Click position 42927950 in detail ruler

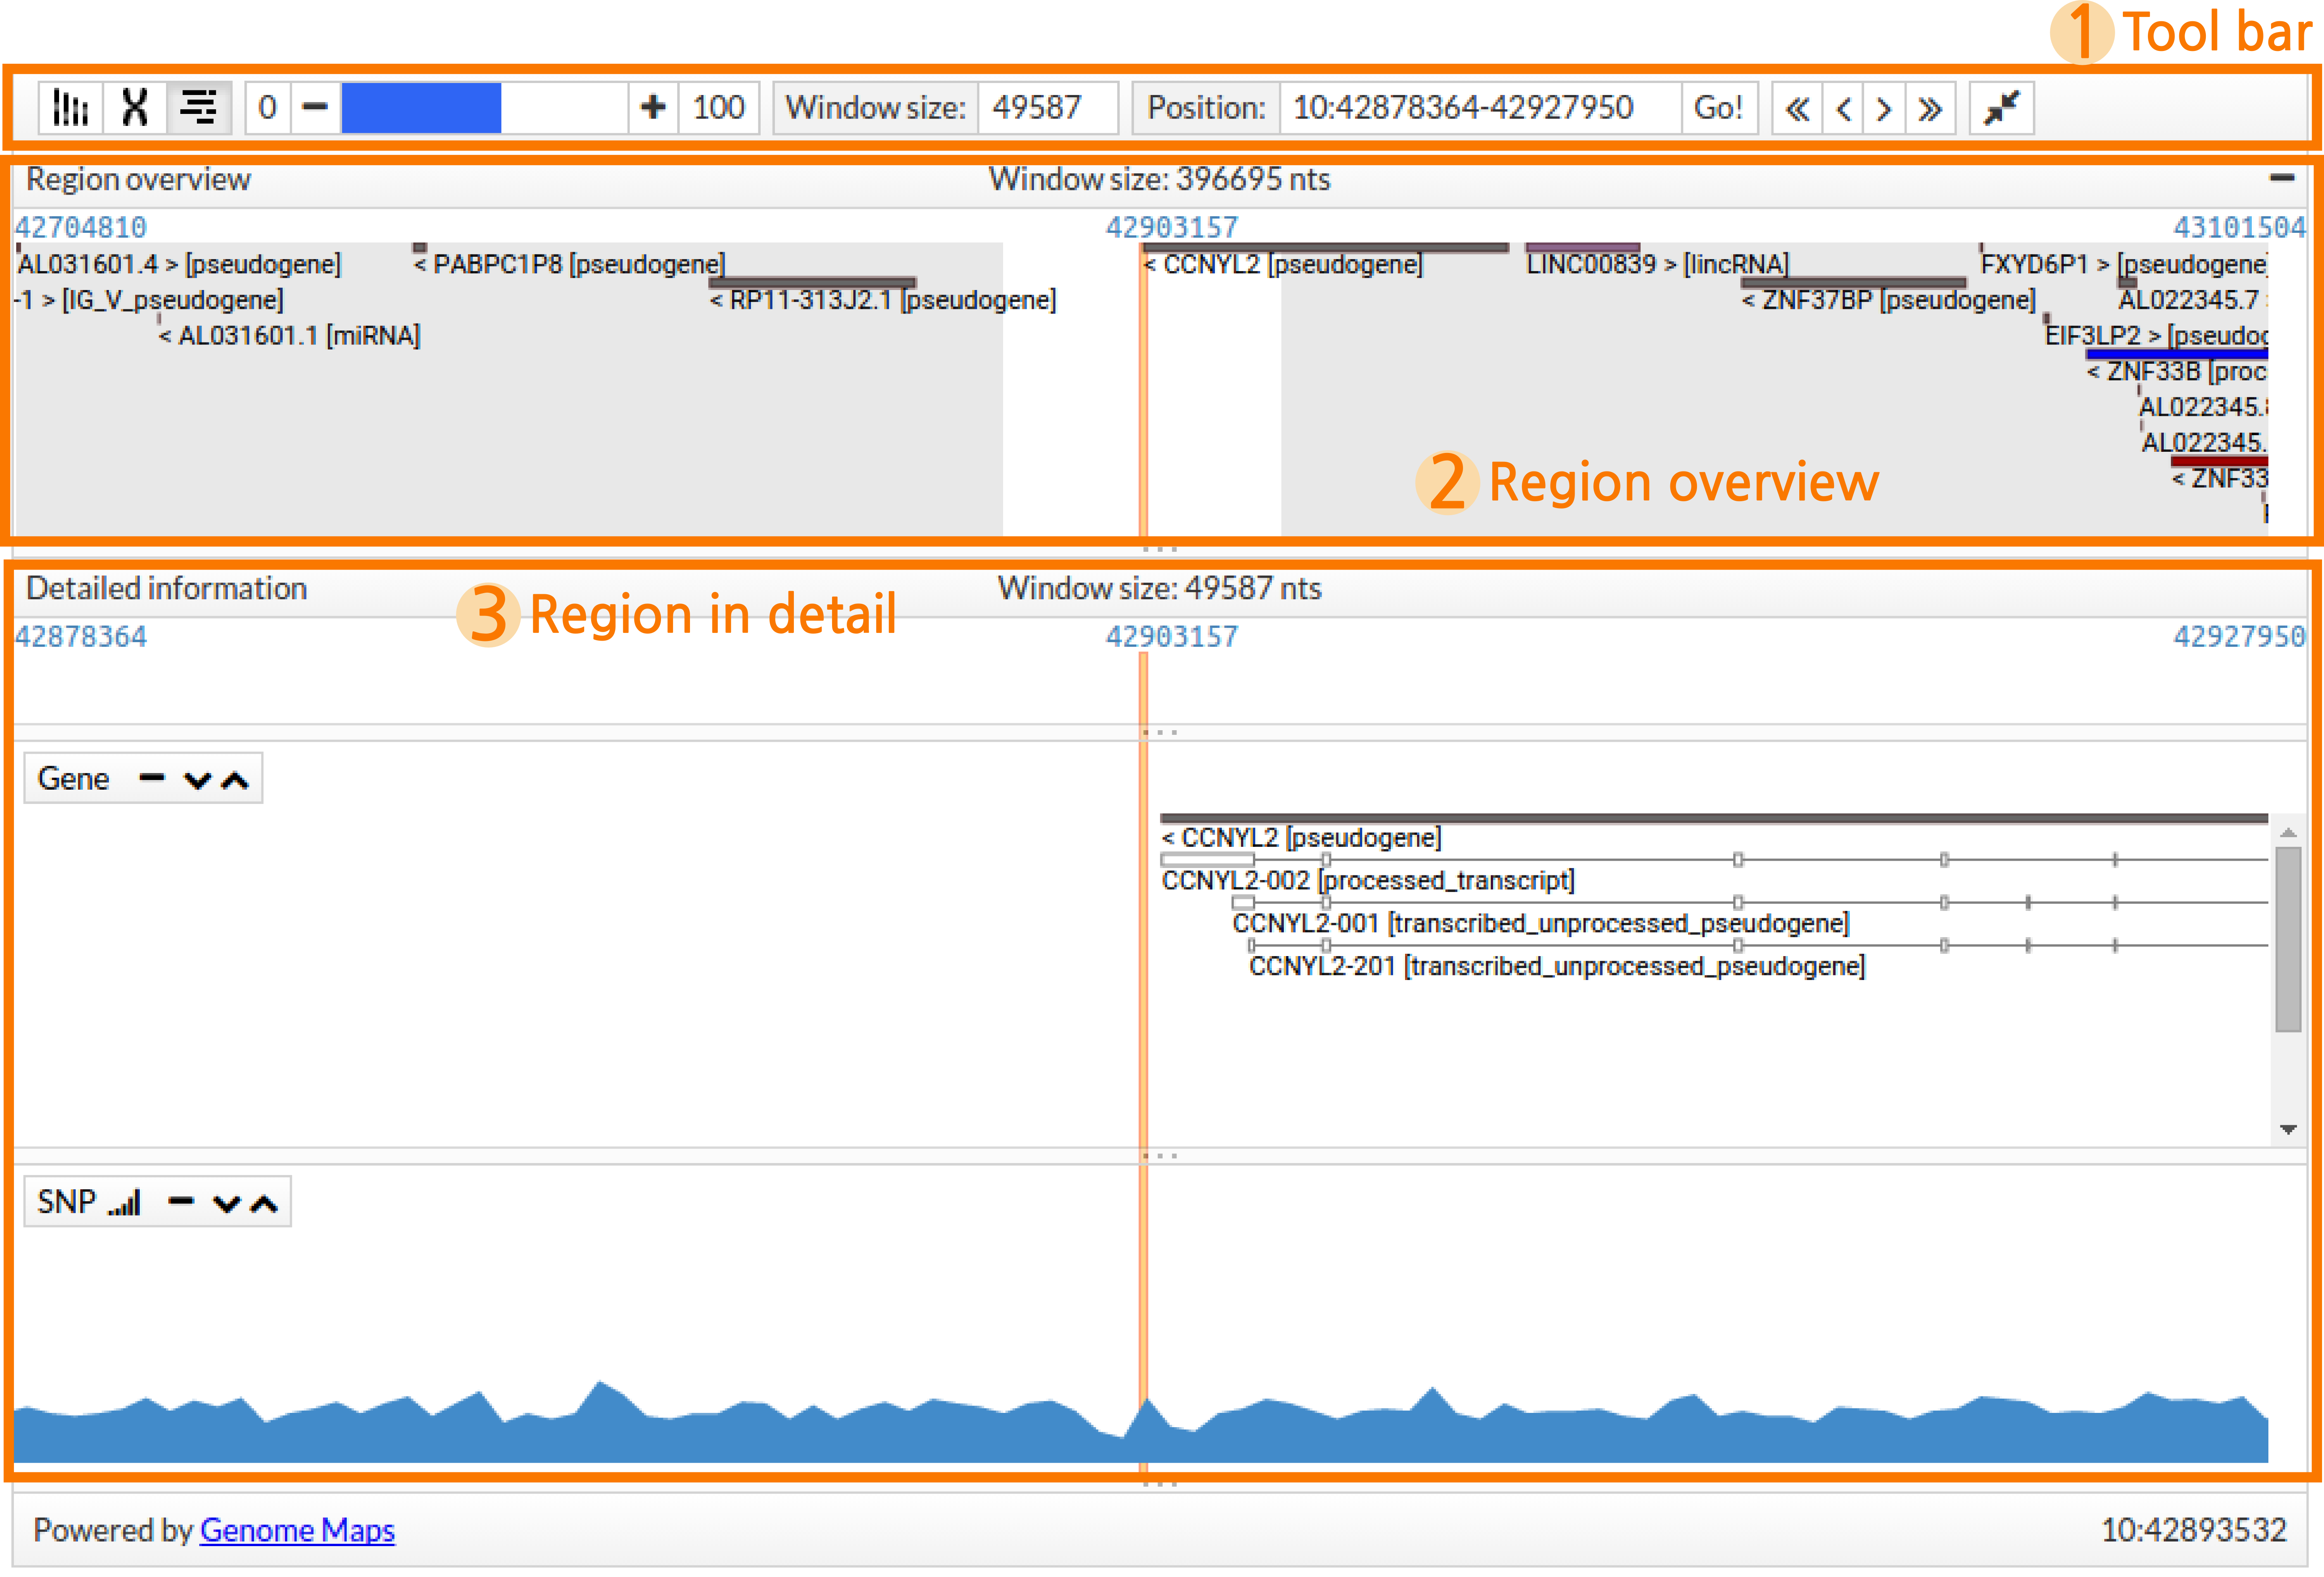point(2239,637)
